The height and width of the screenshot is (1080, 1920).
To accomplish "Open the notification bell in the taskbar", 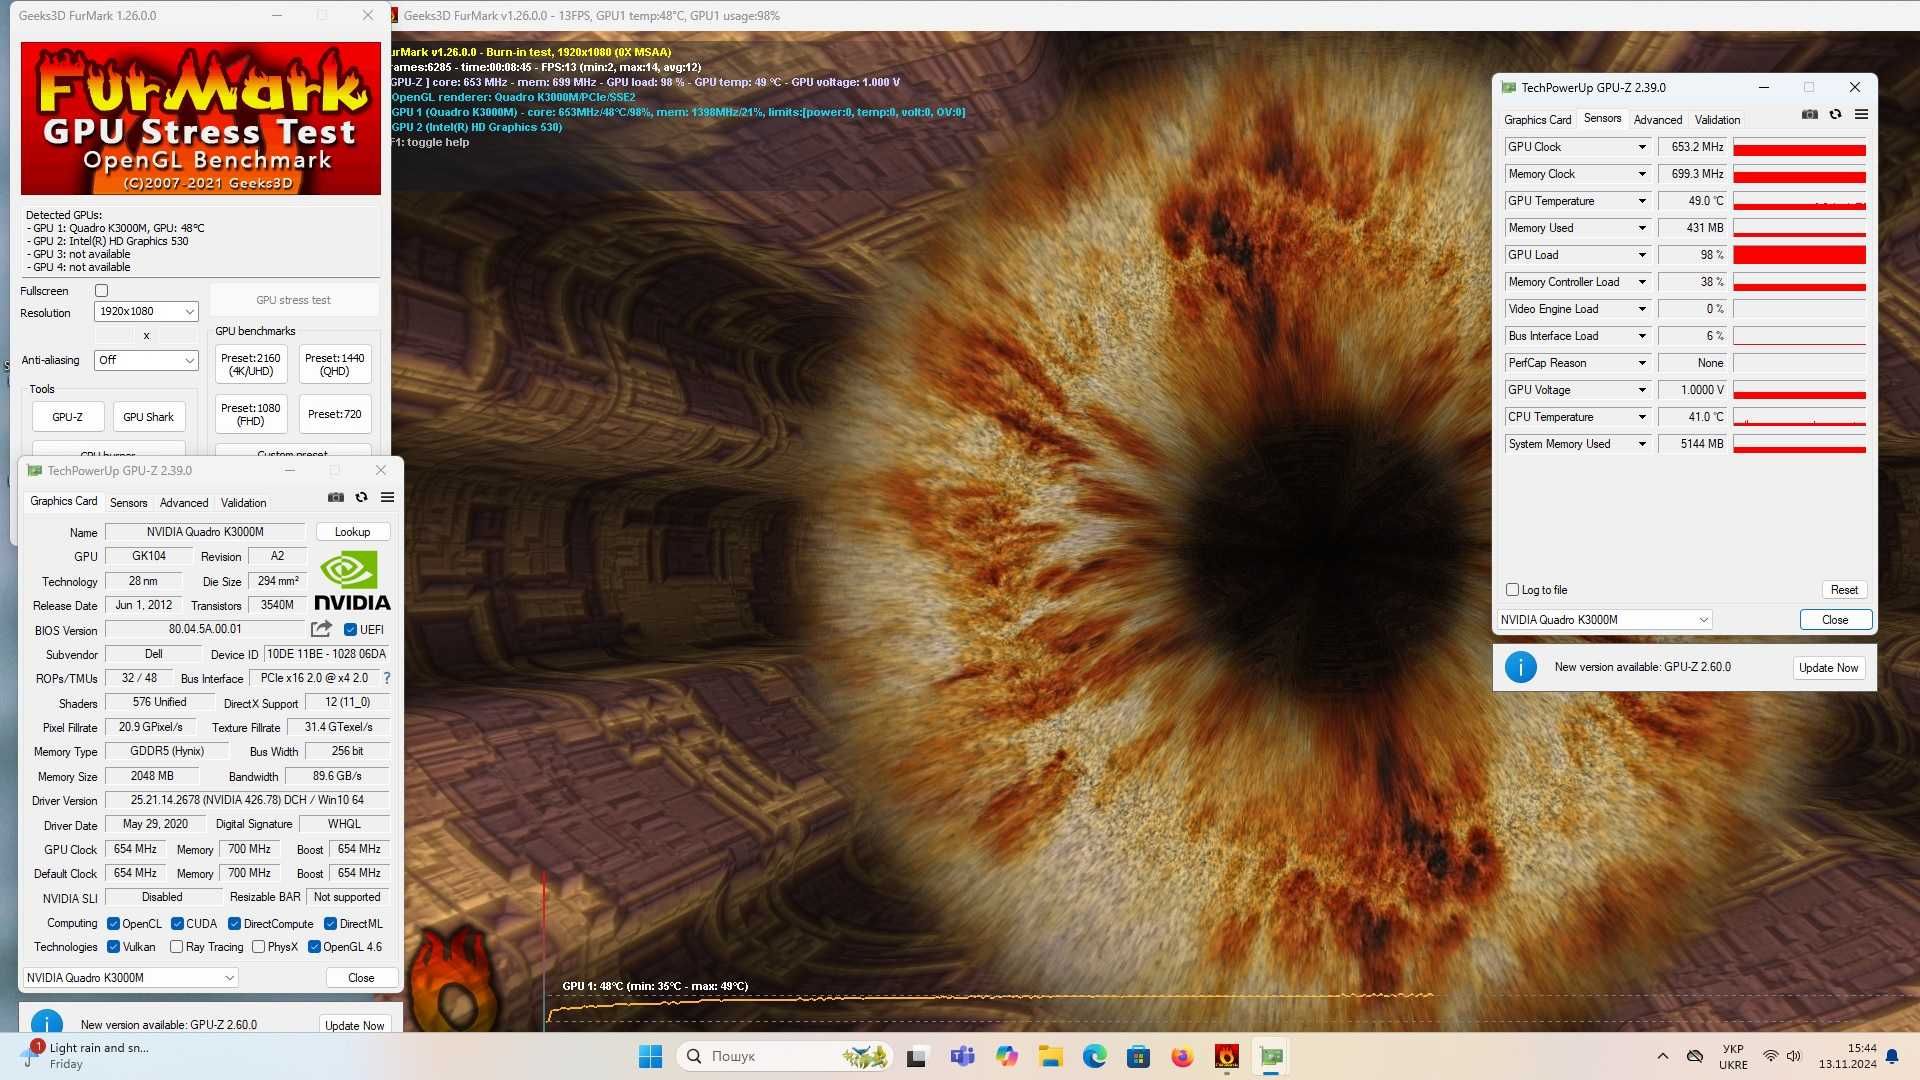I will pos(1892,1056).
